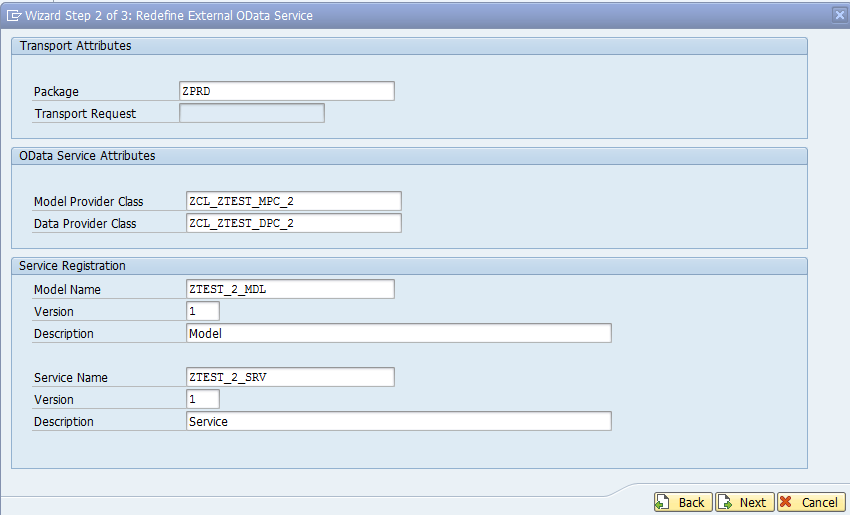Screen dimensions: 850x515
Task: Click the Data Provider Class label
Action: [x=85, y=224]
